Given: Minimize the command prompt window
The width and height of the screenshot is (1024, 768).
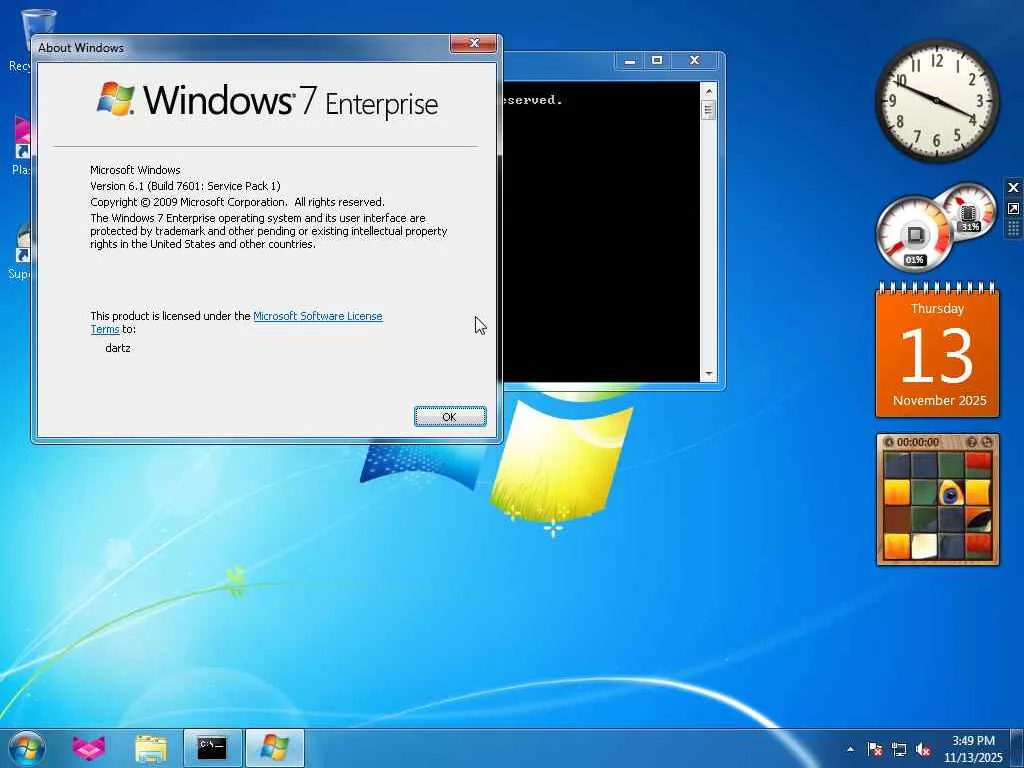Looking at the screenshot, I should pyautogui.click(x=630, y=61).
